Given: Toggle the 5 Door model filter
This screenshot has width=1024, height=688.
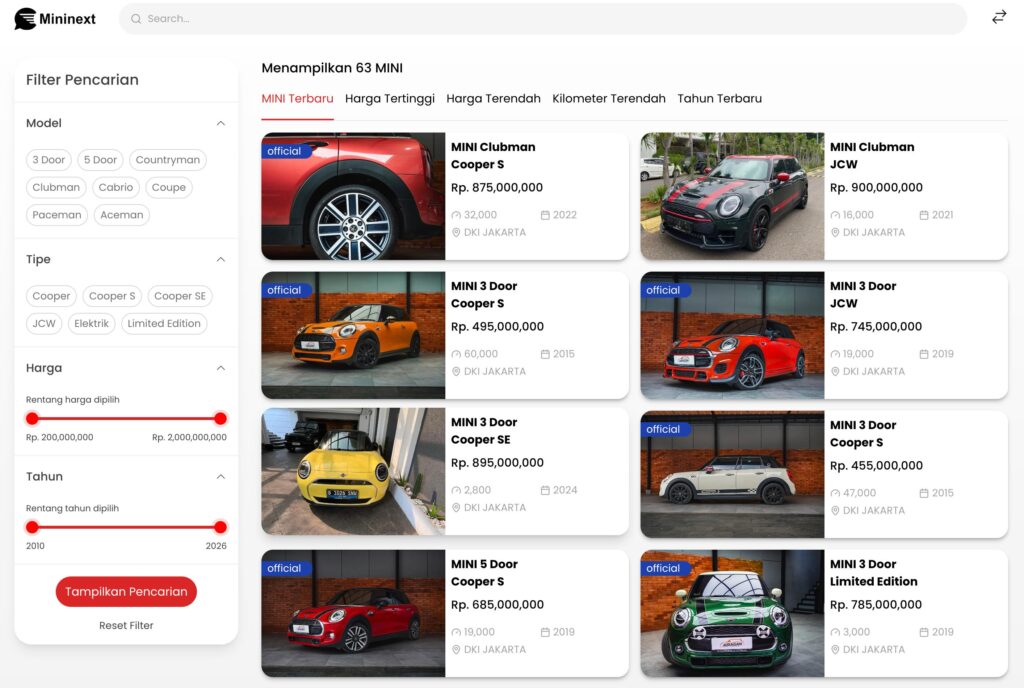Looking at the screenshot, I should 100,160.
